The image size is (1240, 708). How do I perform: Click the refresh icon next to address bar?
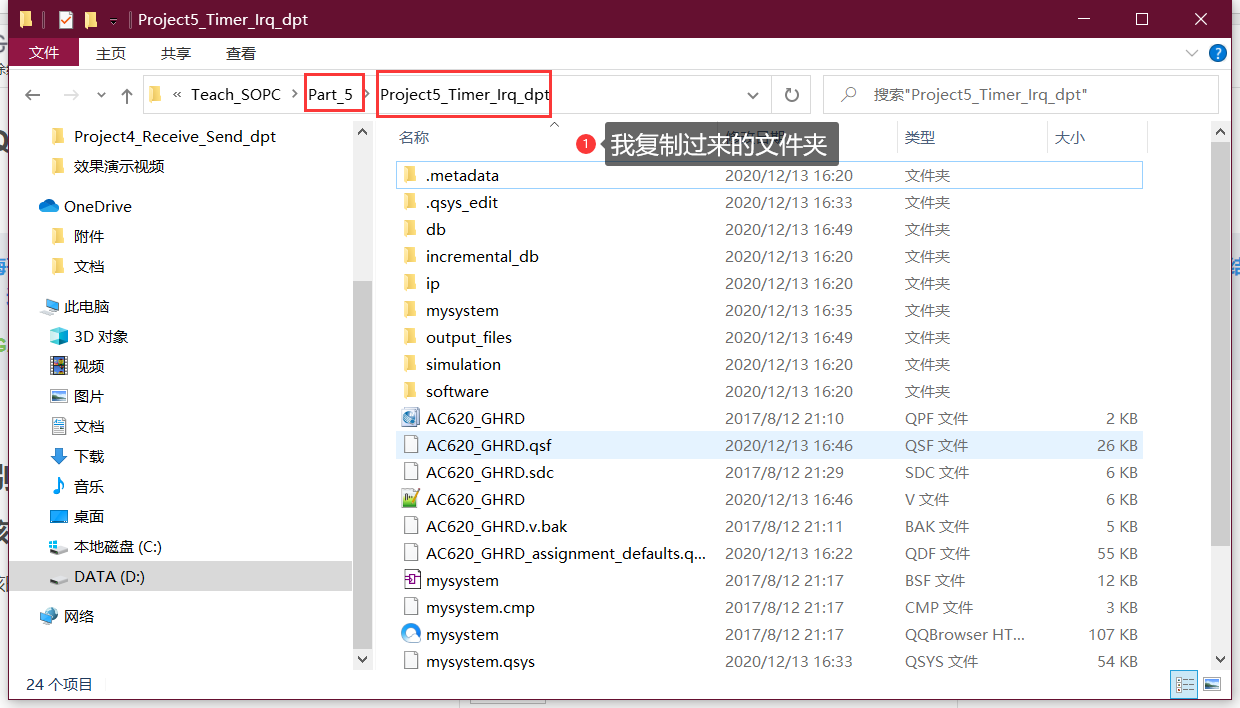(790, 94)
